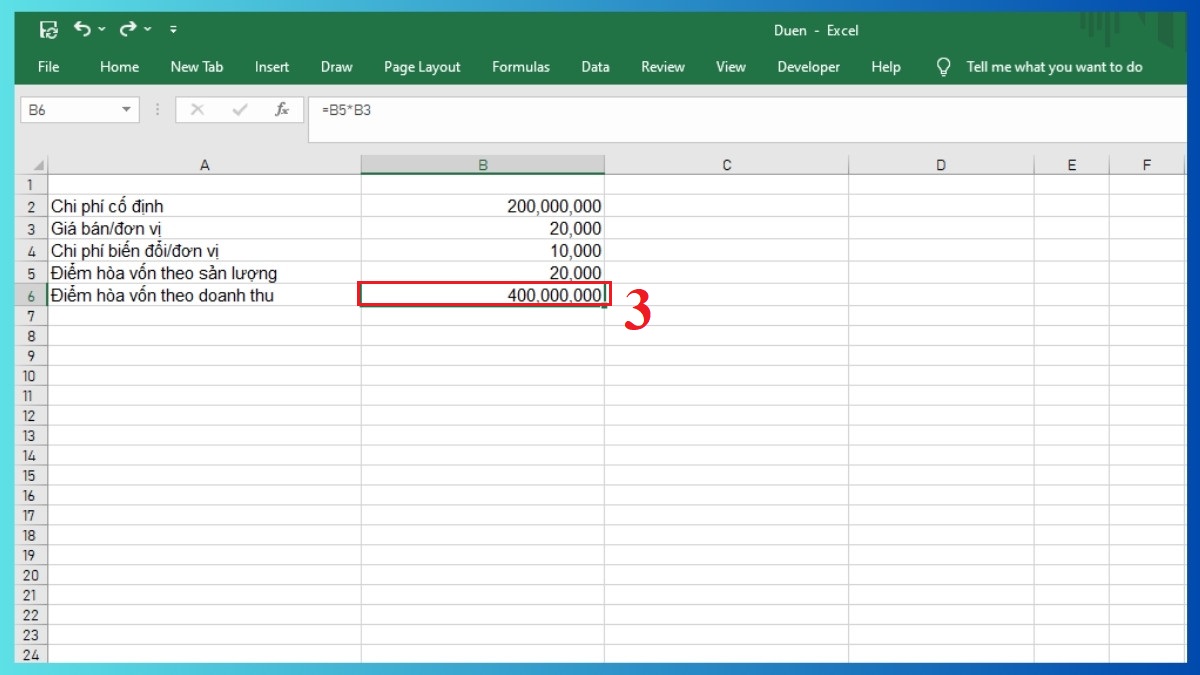Select row 6 header

[31, 295]
